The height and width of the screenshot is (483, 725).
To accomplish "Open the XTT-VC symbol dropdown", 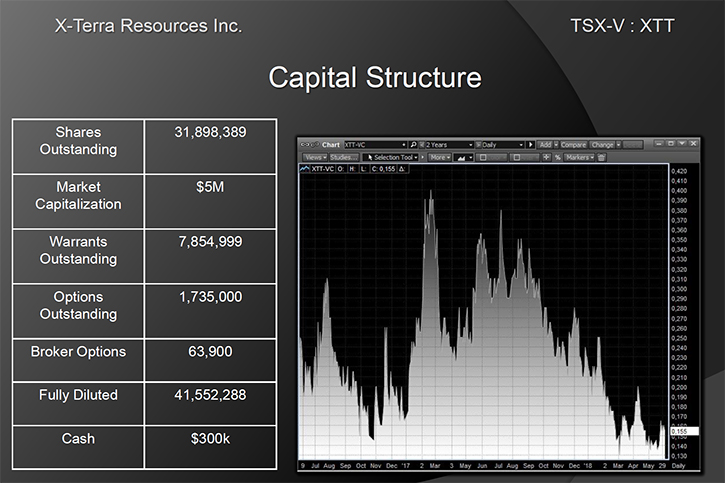I will tap(404, 145).
